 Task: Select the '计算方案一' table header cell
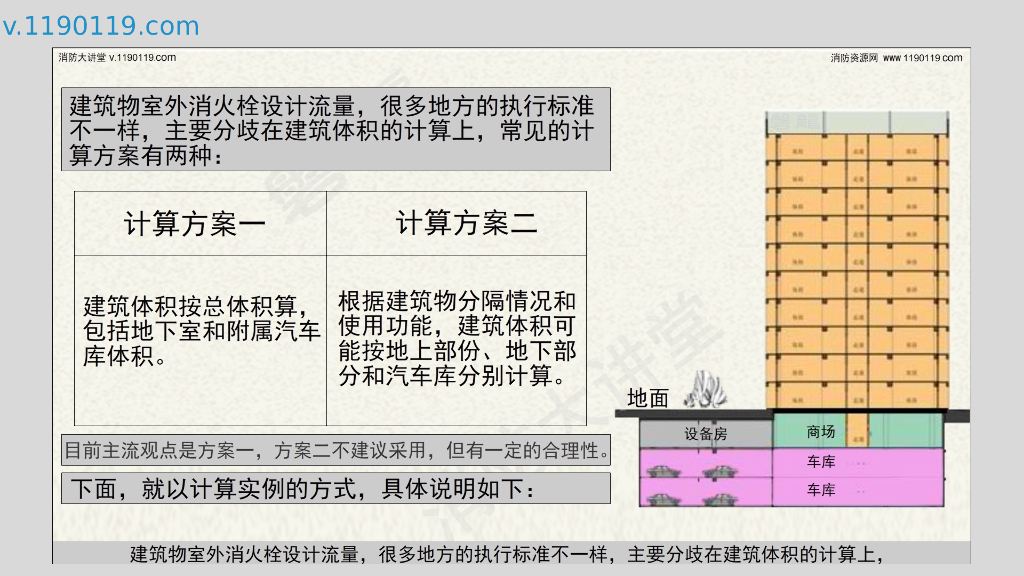tap(200, 223)
